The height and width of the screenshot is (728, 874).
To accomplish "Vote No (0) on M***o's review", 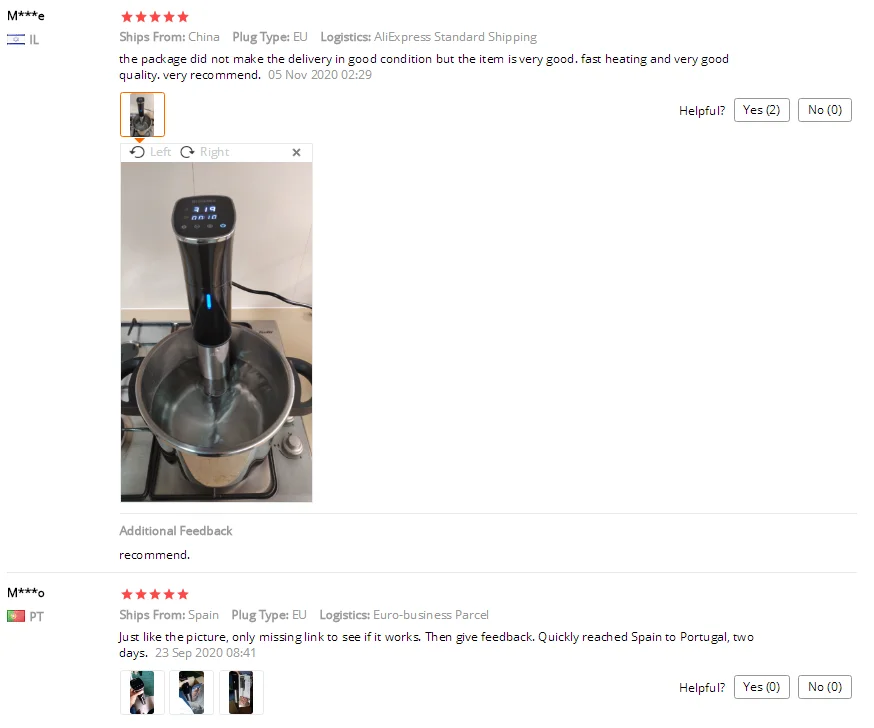I will (x=824, y=687).
